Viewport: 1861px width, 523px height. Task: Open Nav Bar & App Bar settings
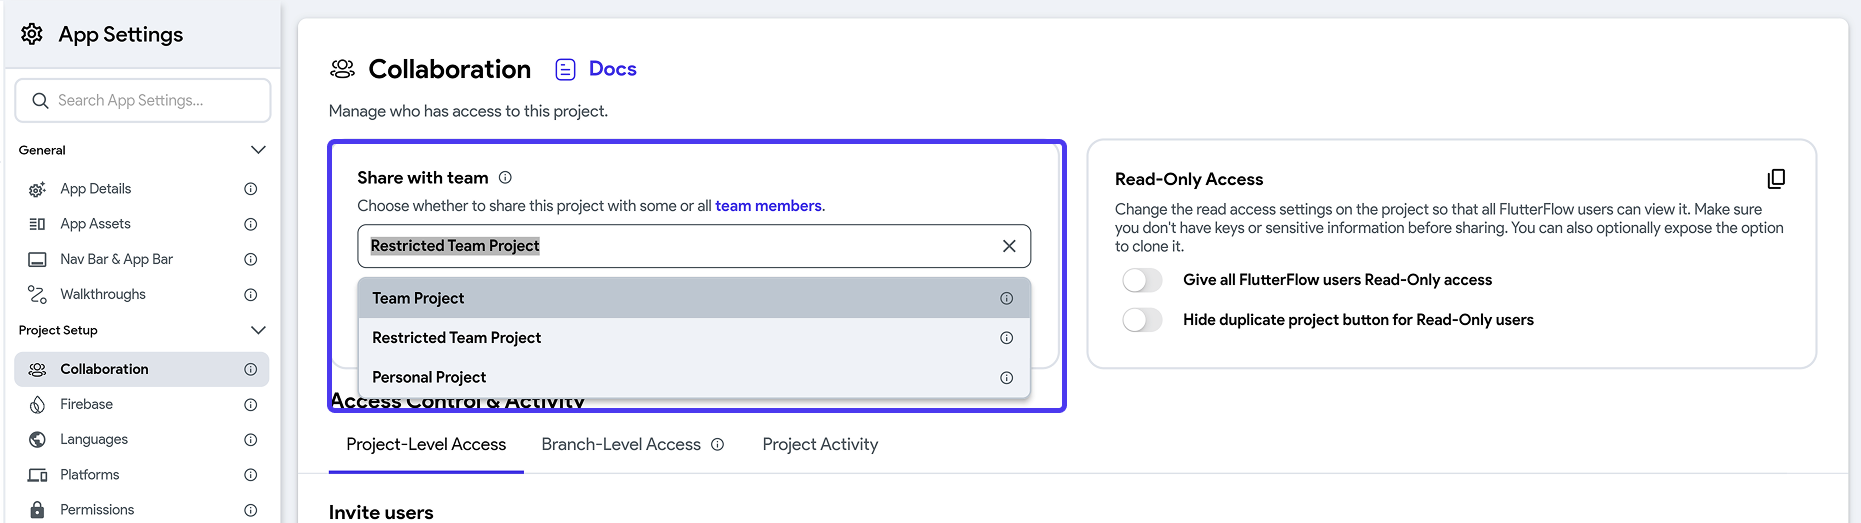tap(116, 259)
